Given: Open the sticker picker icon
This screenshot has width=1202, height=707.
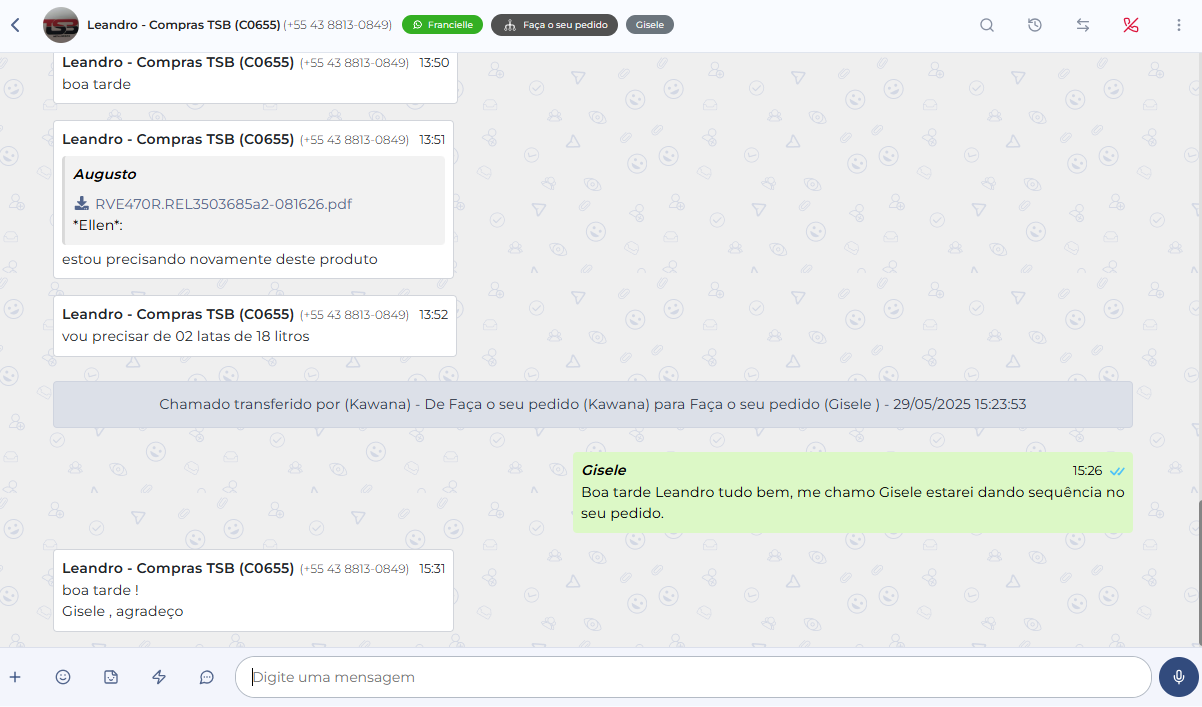Looking at the screenshot, I should (x=111, y=677).
